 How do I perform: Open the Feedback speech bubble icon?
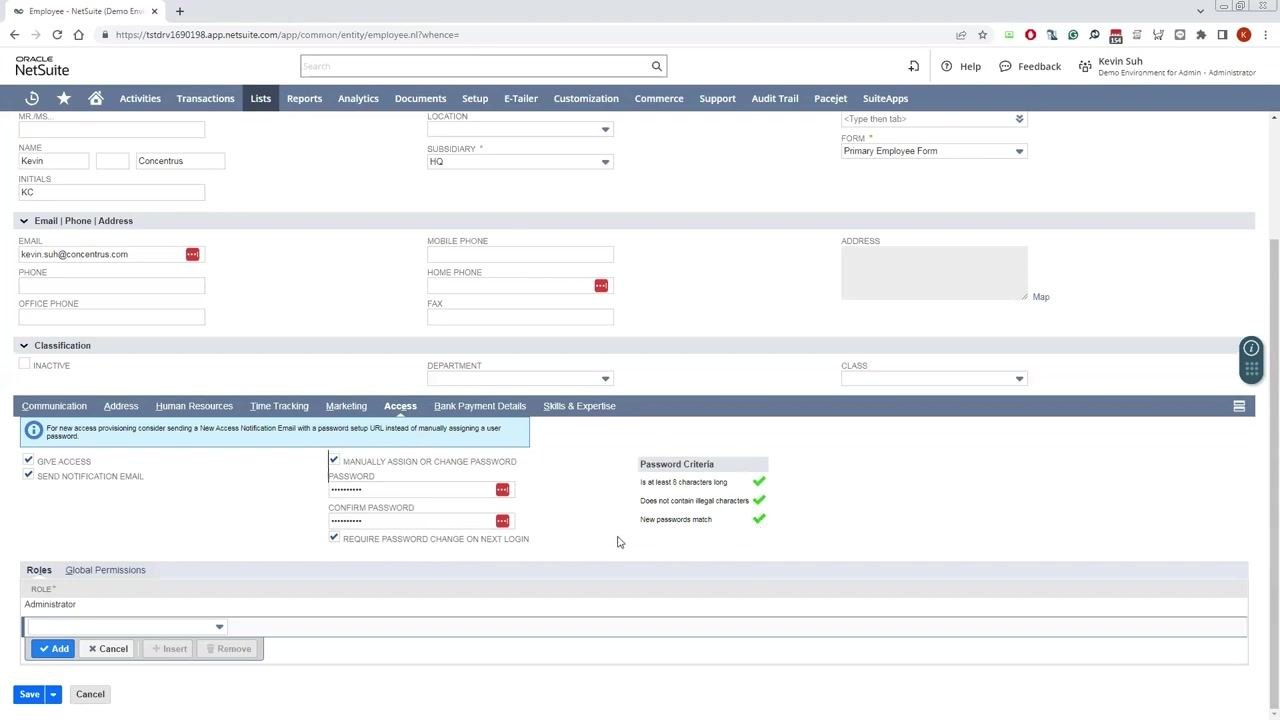coord(1005,66)
